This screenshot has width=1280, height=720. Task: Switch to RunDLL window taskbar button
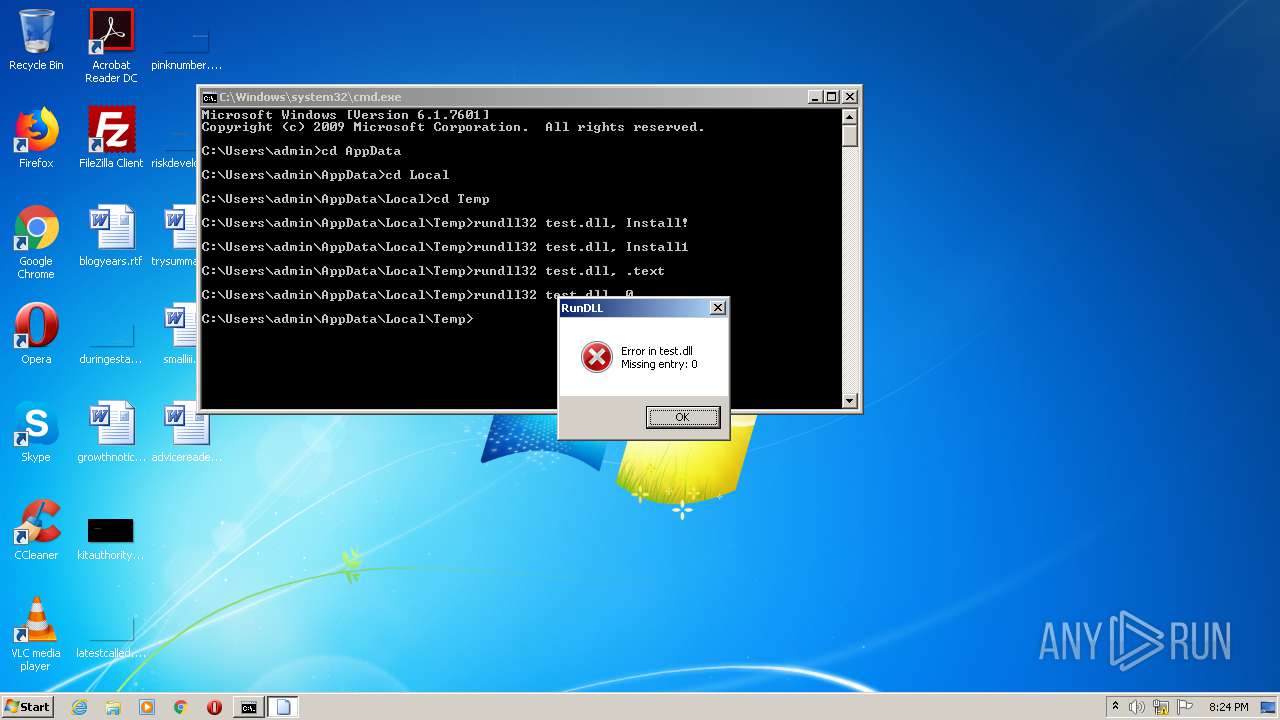[x=283, y=707]
